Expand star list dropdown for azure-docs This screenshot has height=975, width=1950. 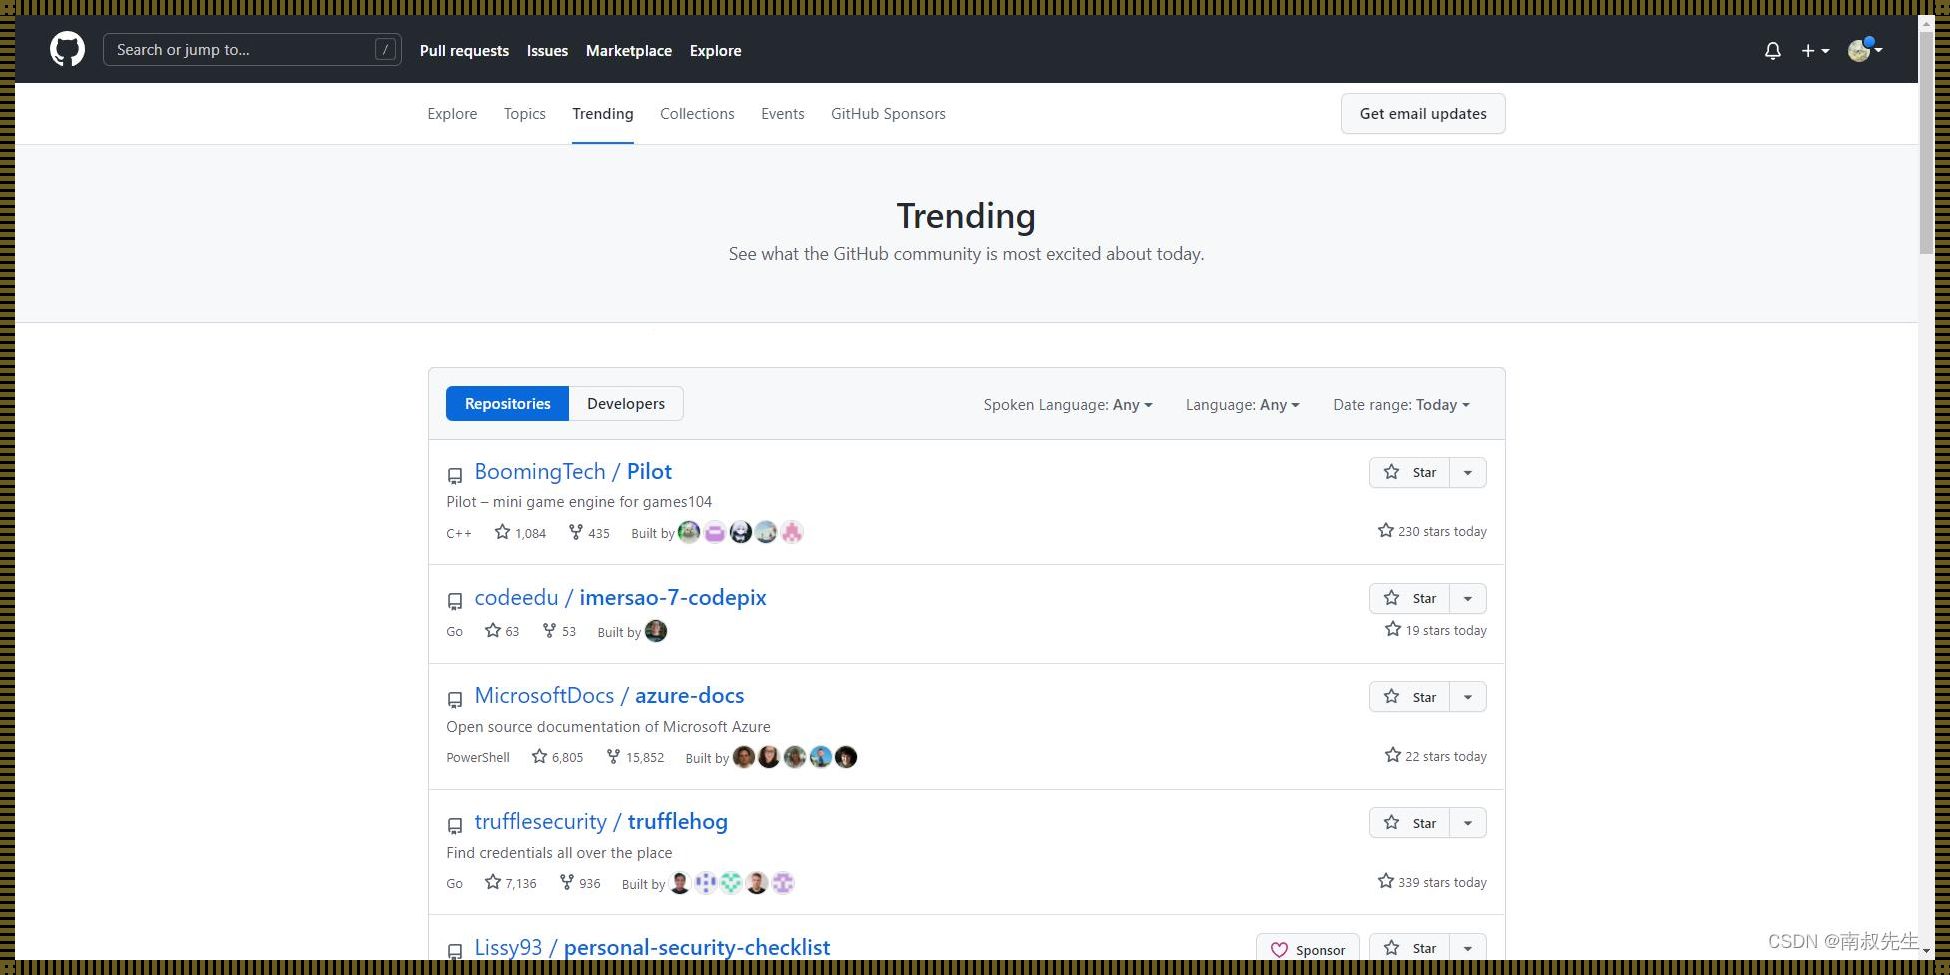[x=1468, y=697]
